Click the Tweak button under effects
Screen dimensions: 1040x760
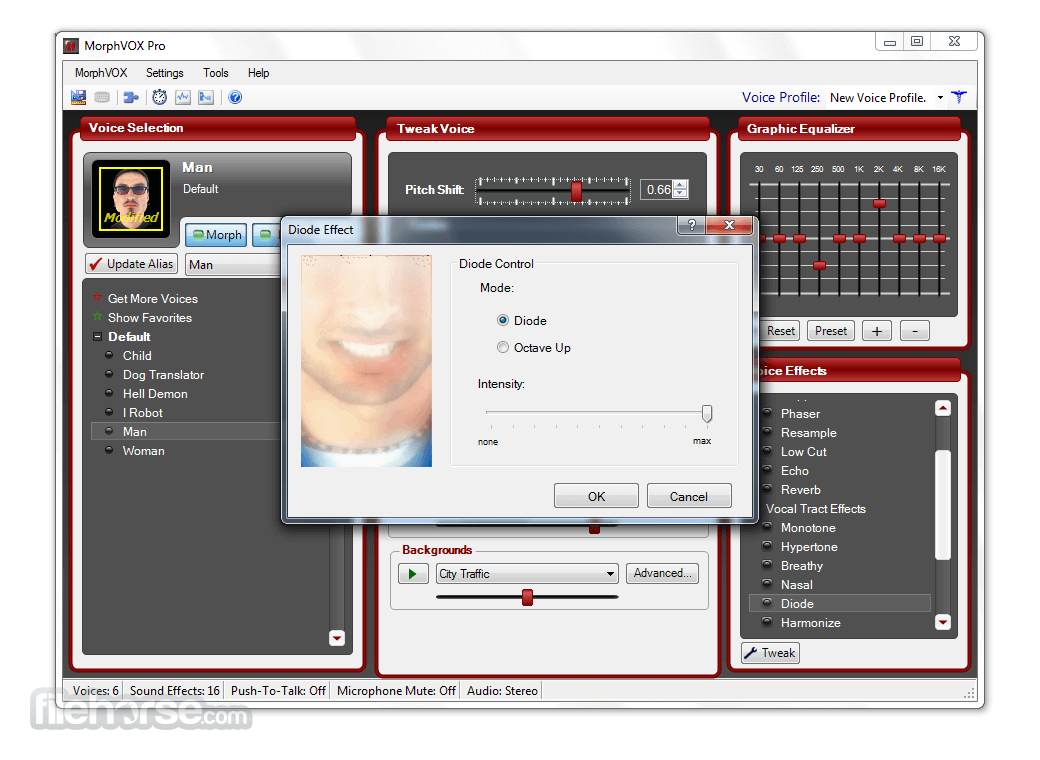click(770, 653)
